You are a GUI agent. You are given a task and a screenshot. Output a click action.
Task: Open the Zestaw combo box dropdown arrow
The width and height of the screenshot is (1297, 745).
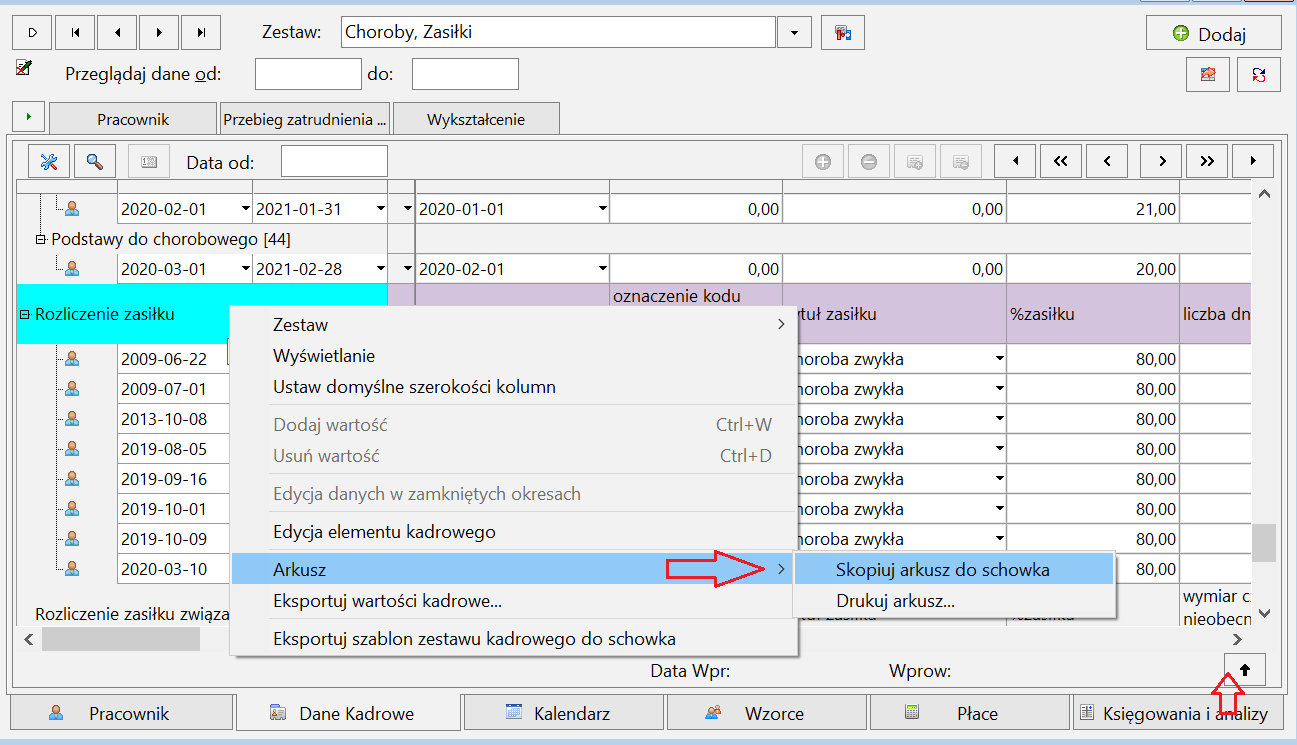(794, 32)
